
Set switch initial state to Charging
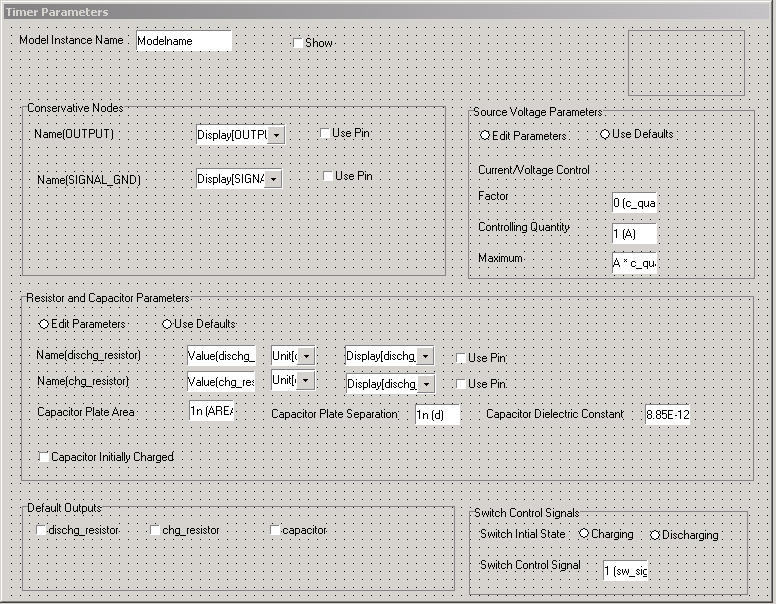[584, 534]
